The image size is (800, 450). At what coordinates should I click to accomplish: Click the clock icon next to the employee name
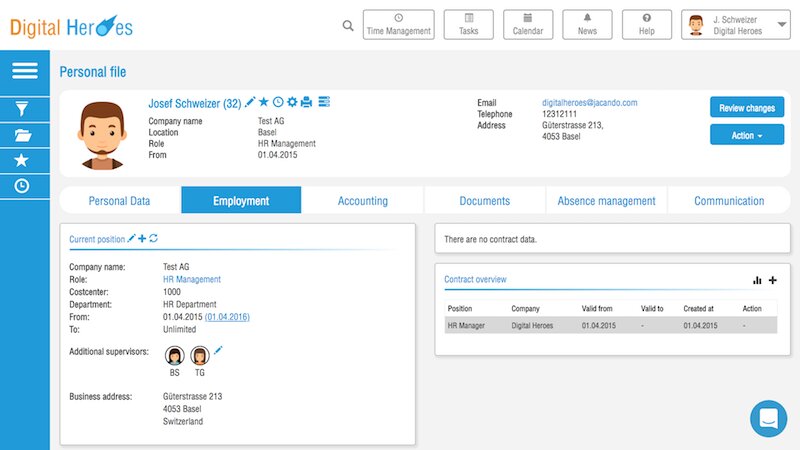(x=278, y=102)
